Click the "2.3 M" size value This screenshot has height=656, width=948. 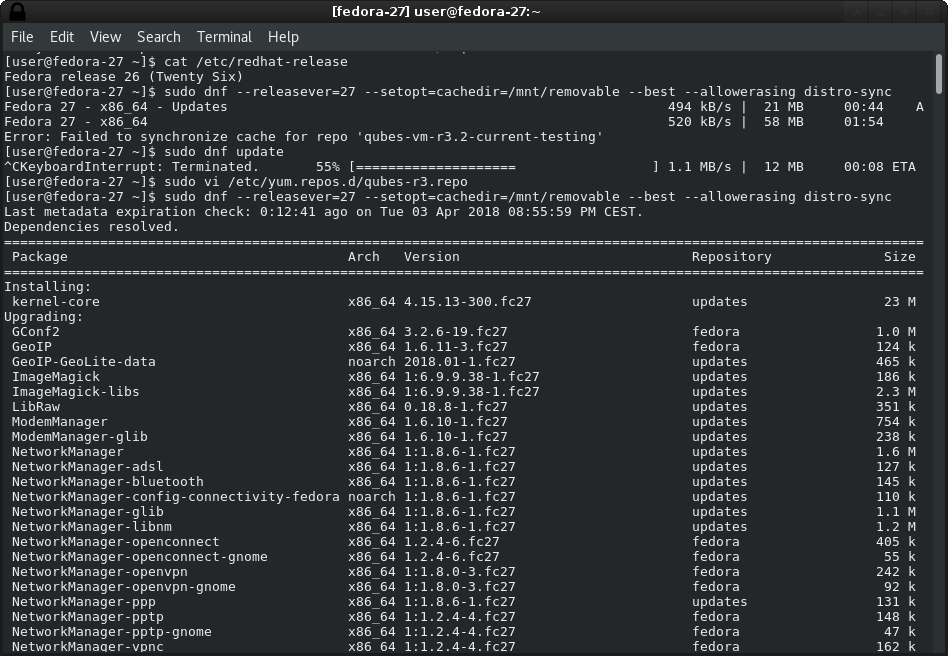point(895,392)
